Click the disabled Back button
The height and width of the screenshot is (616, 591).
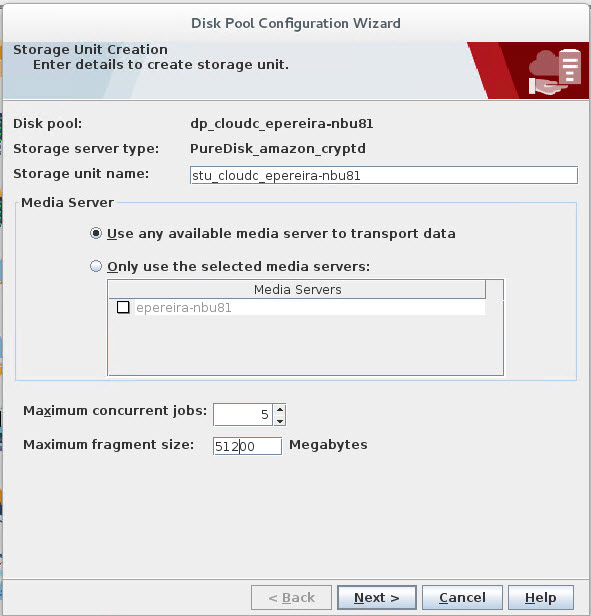[x=291, y=598]
